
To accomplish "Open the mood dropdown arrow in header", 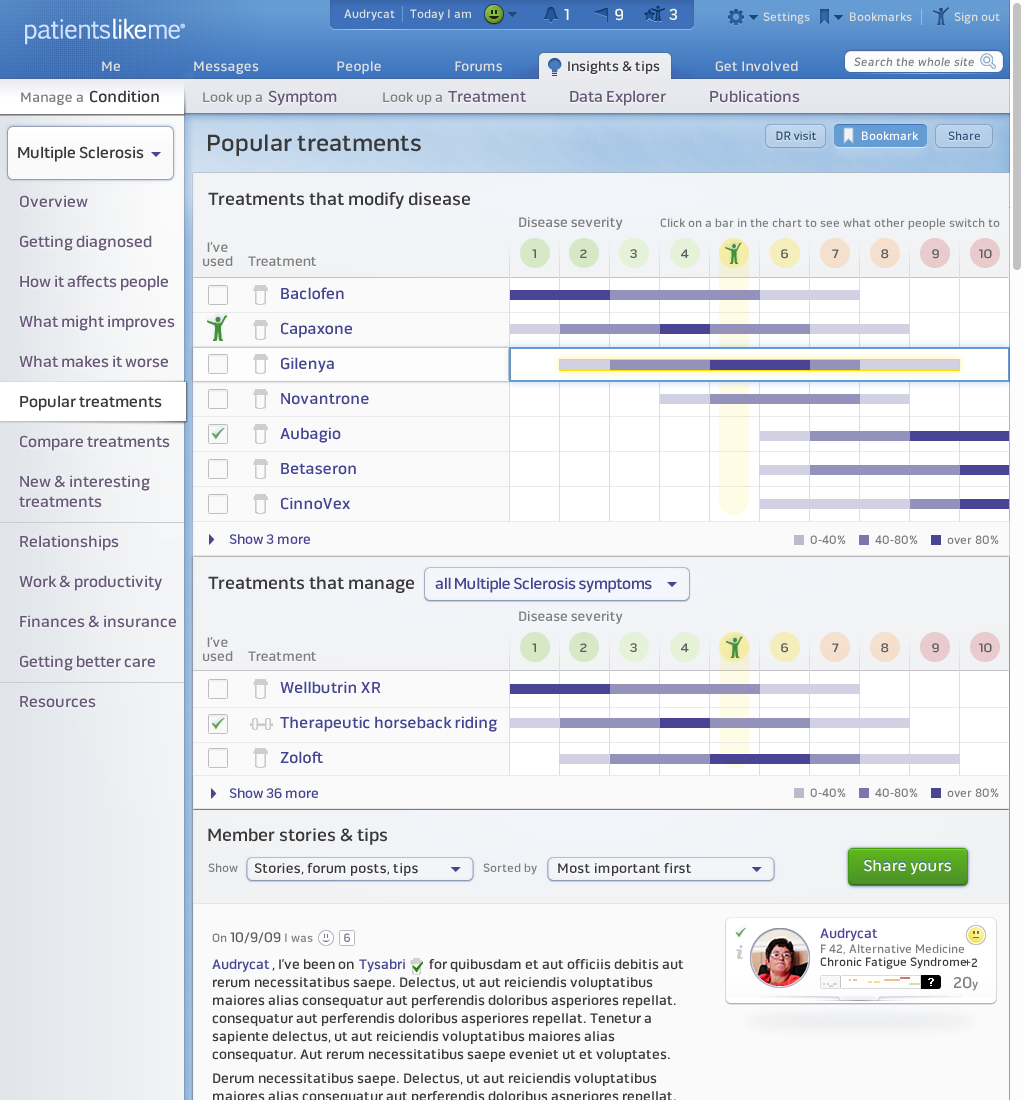I will pos(513,15).
